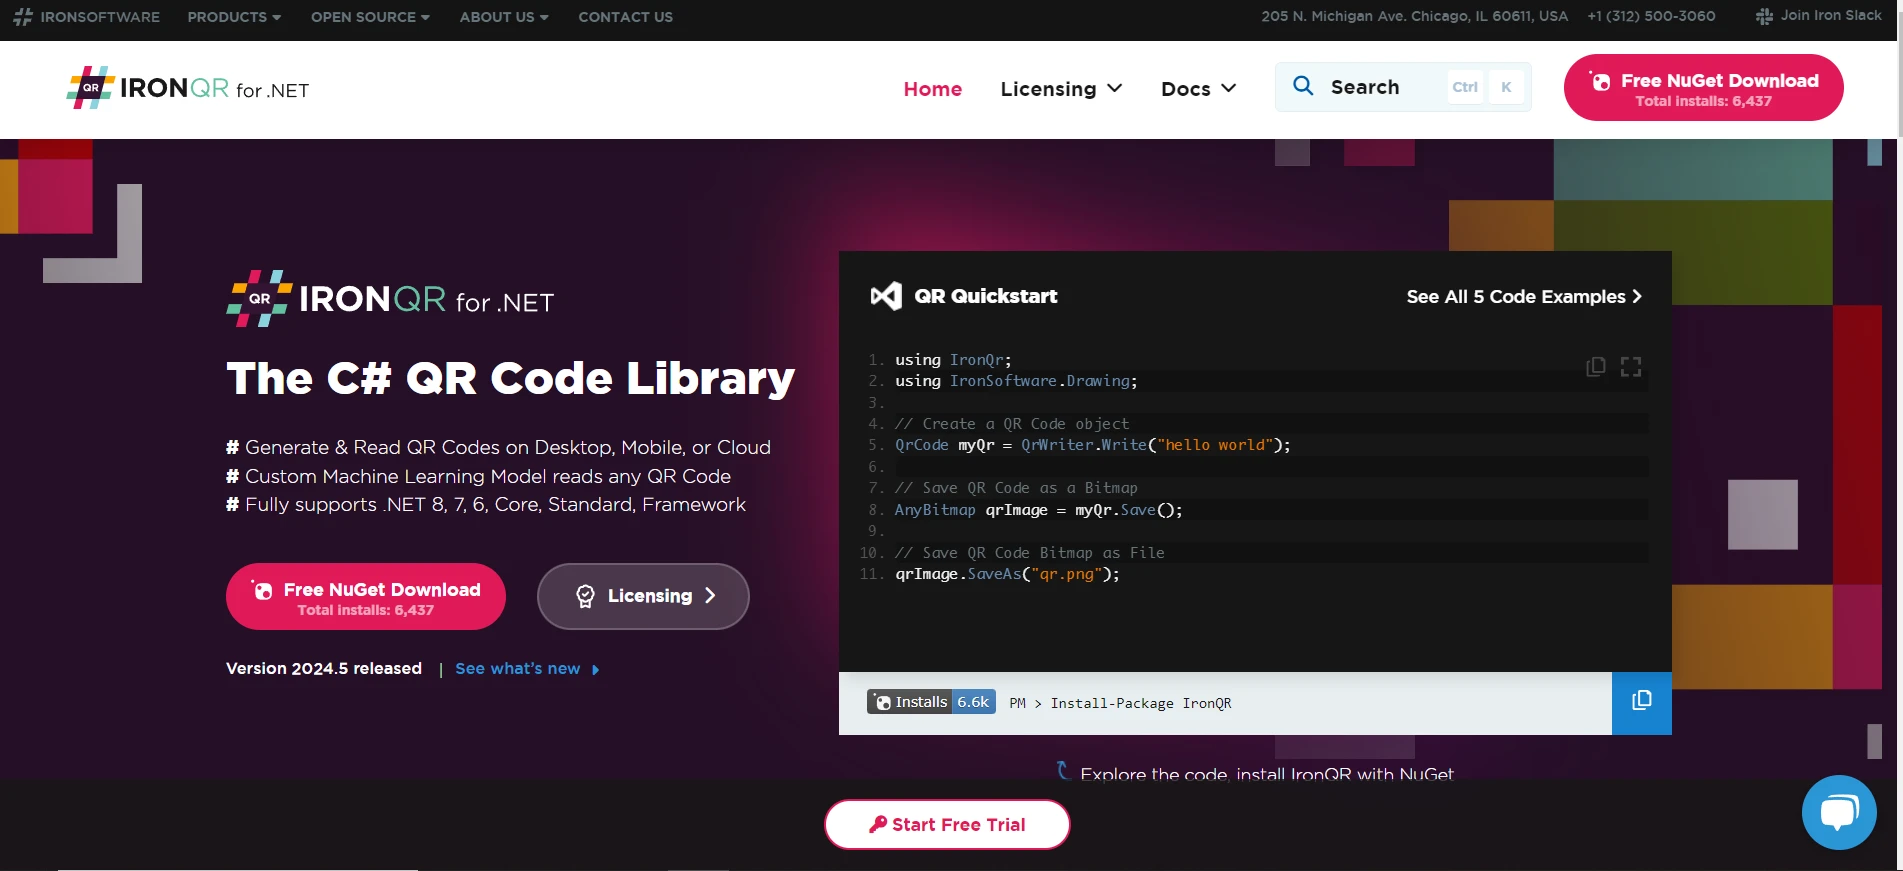The height and width of the screenshot is (871, 1903).
Task: Click the IronQR logo in header
Action: coord(188,89)
